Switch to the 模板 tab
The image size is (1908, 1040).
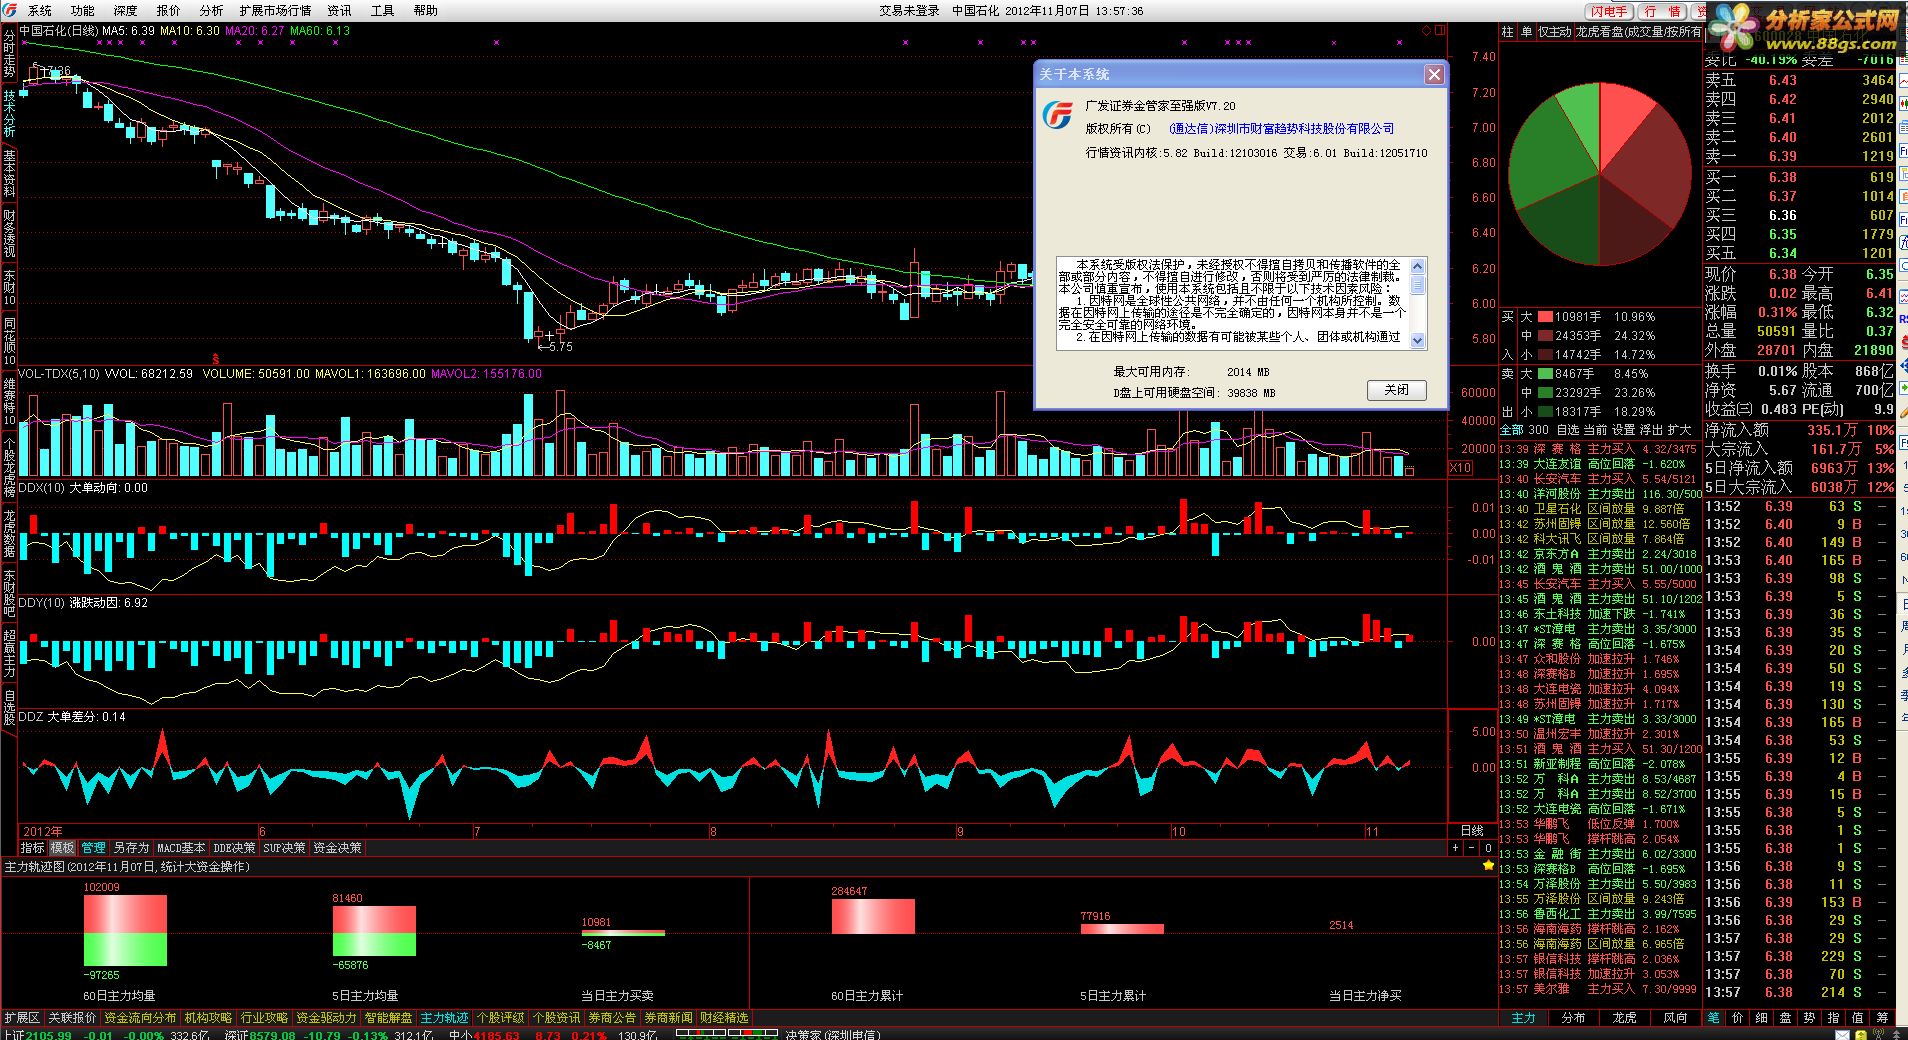(x=62, y=848)
